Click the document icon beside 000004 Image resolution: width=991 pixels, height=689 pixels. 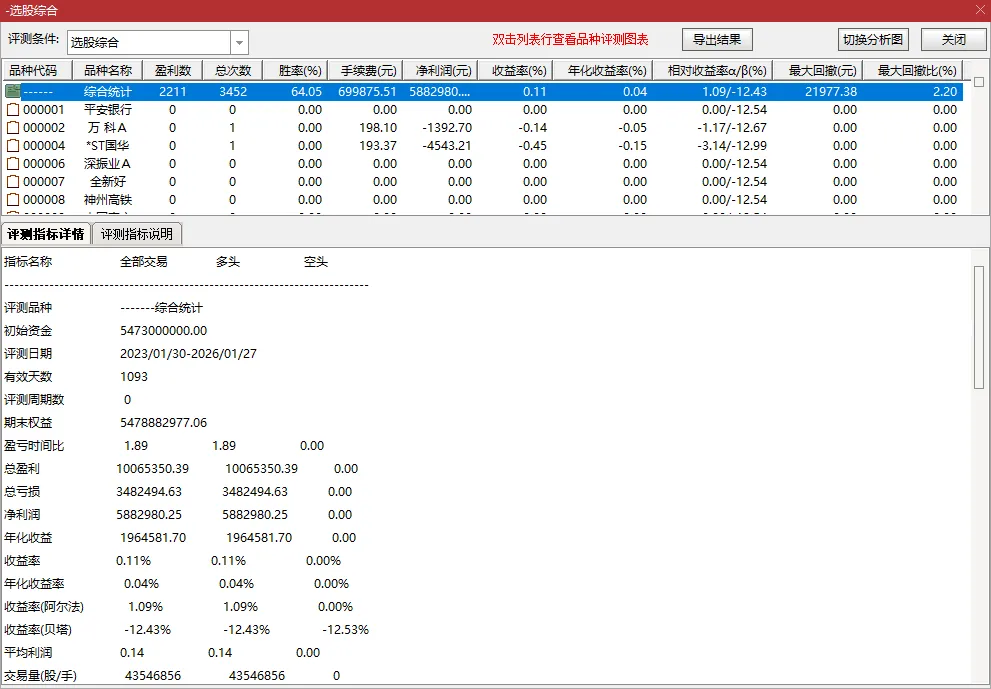tap(13, 145)
